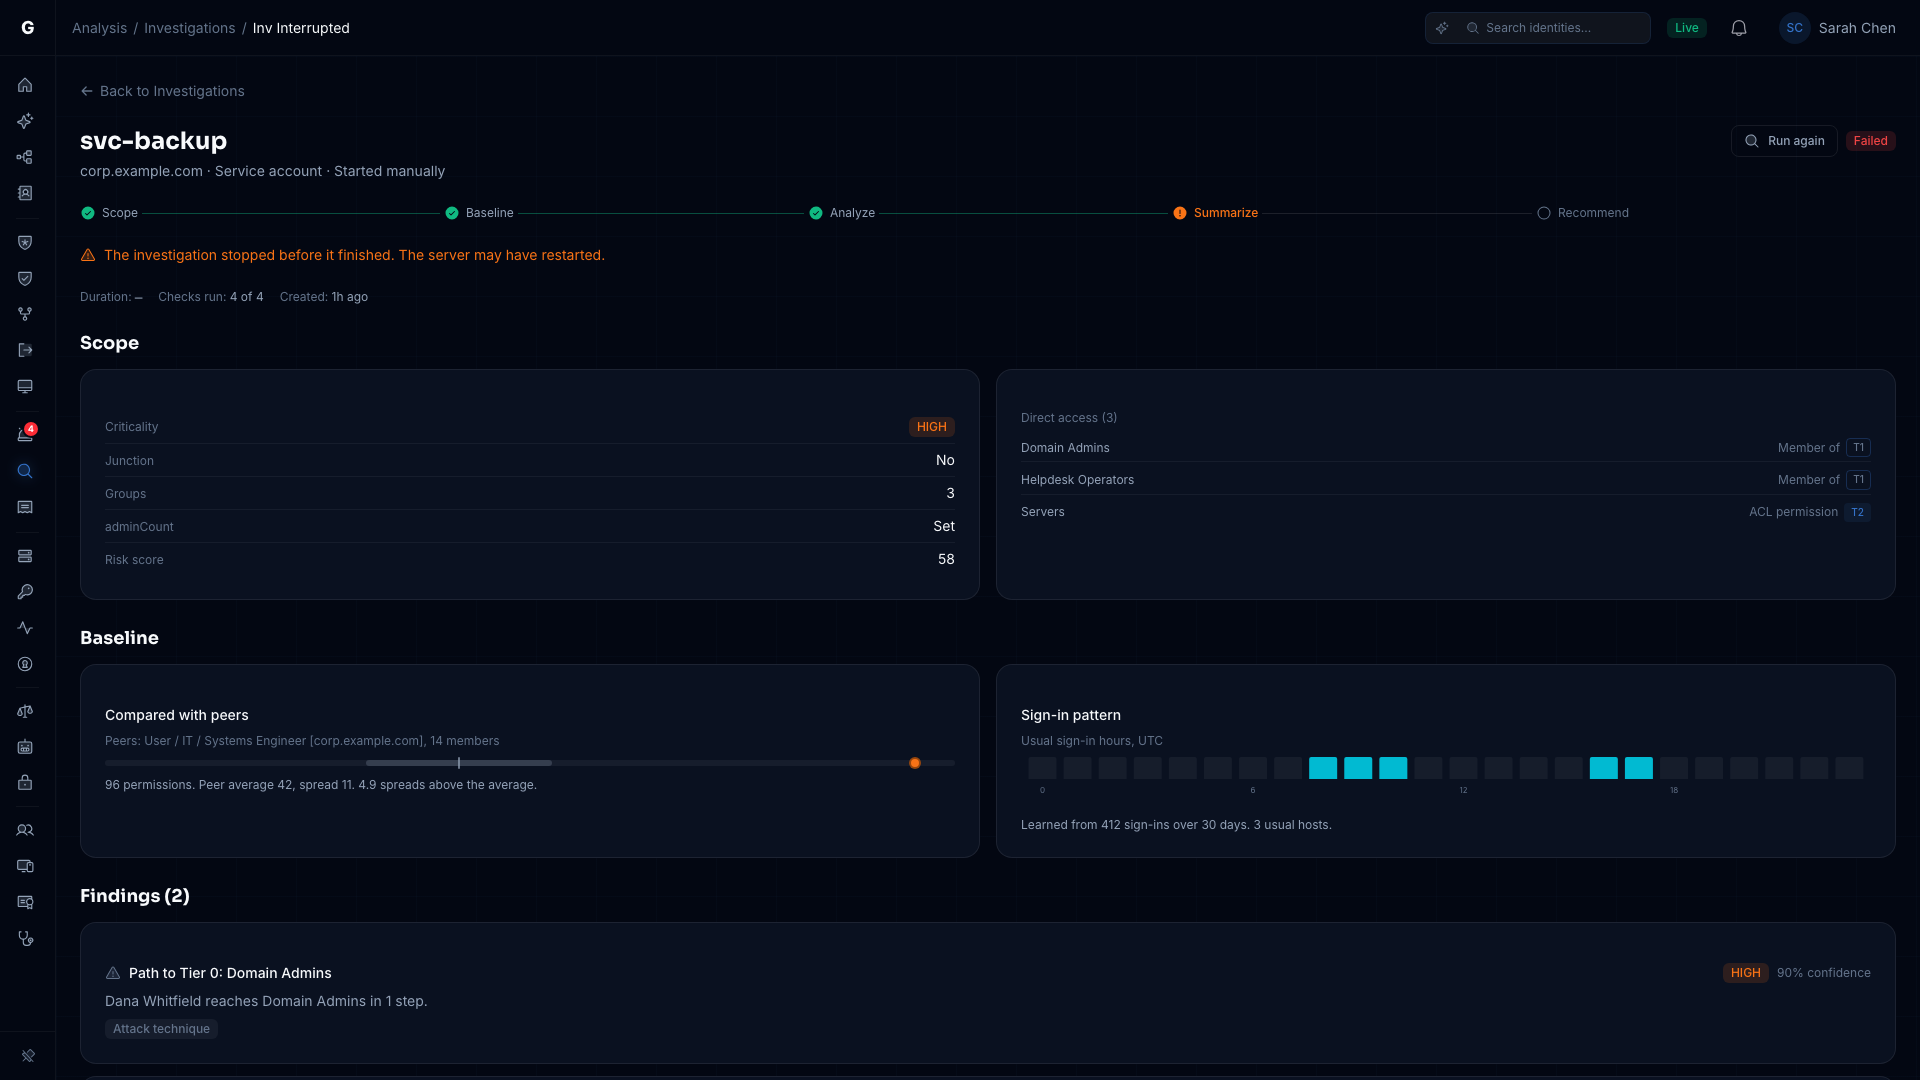The width and height of the screenshot is (1920, 1080).
Task: Open Sarah Chen user menu
Action: click(x=1837, y=28)
